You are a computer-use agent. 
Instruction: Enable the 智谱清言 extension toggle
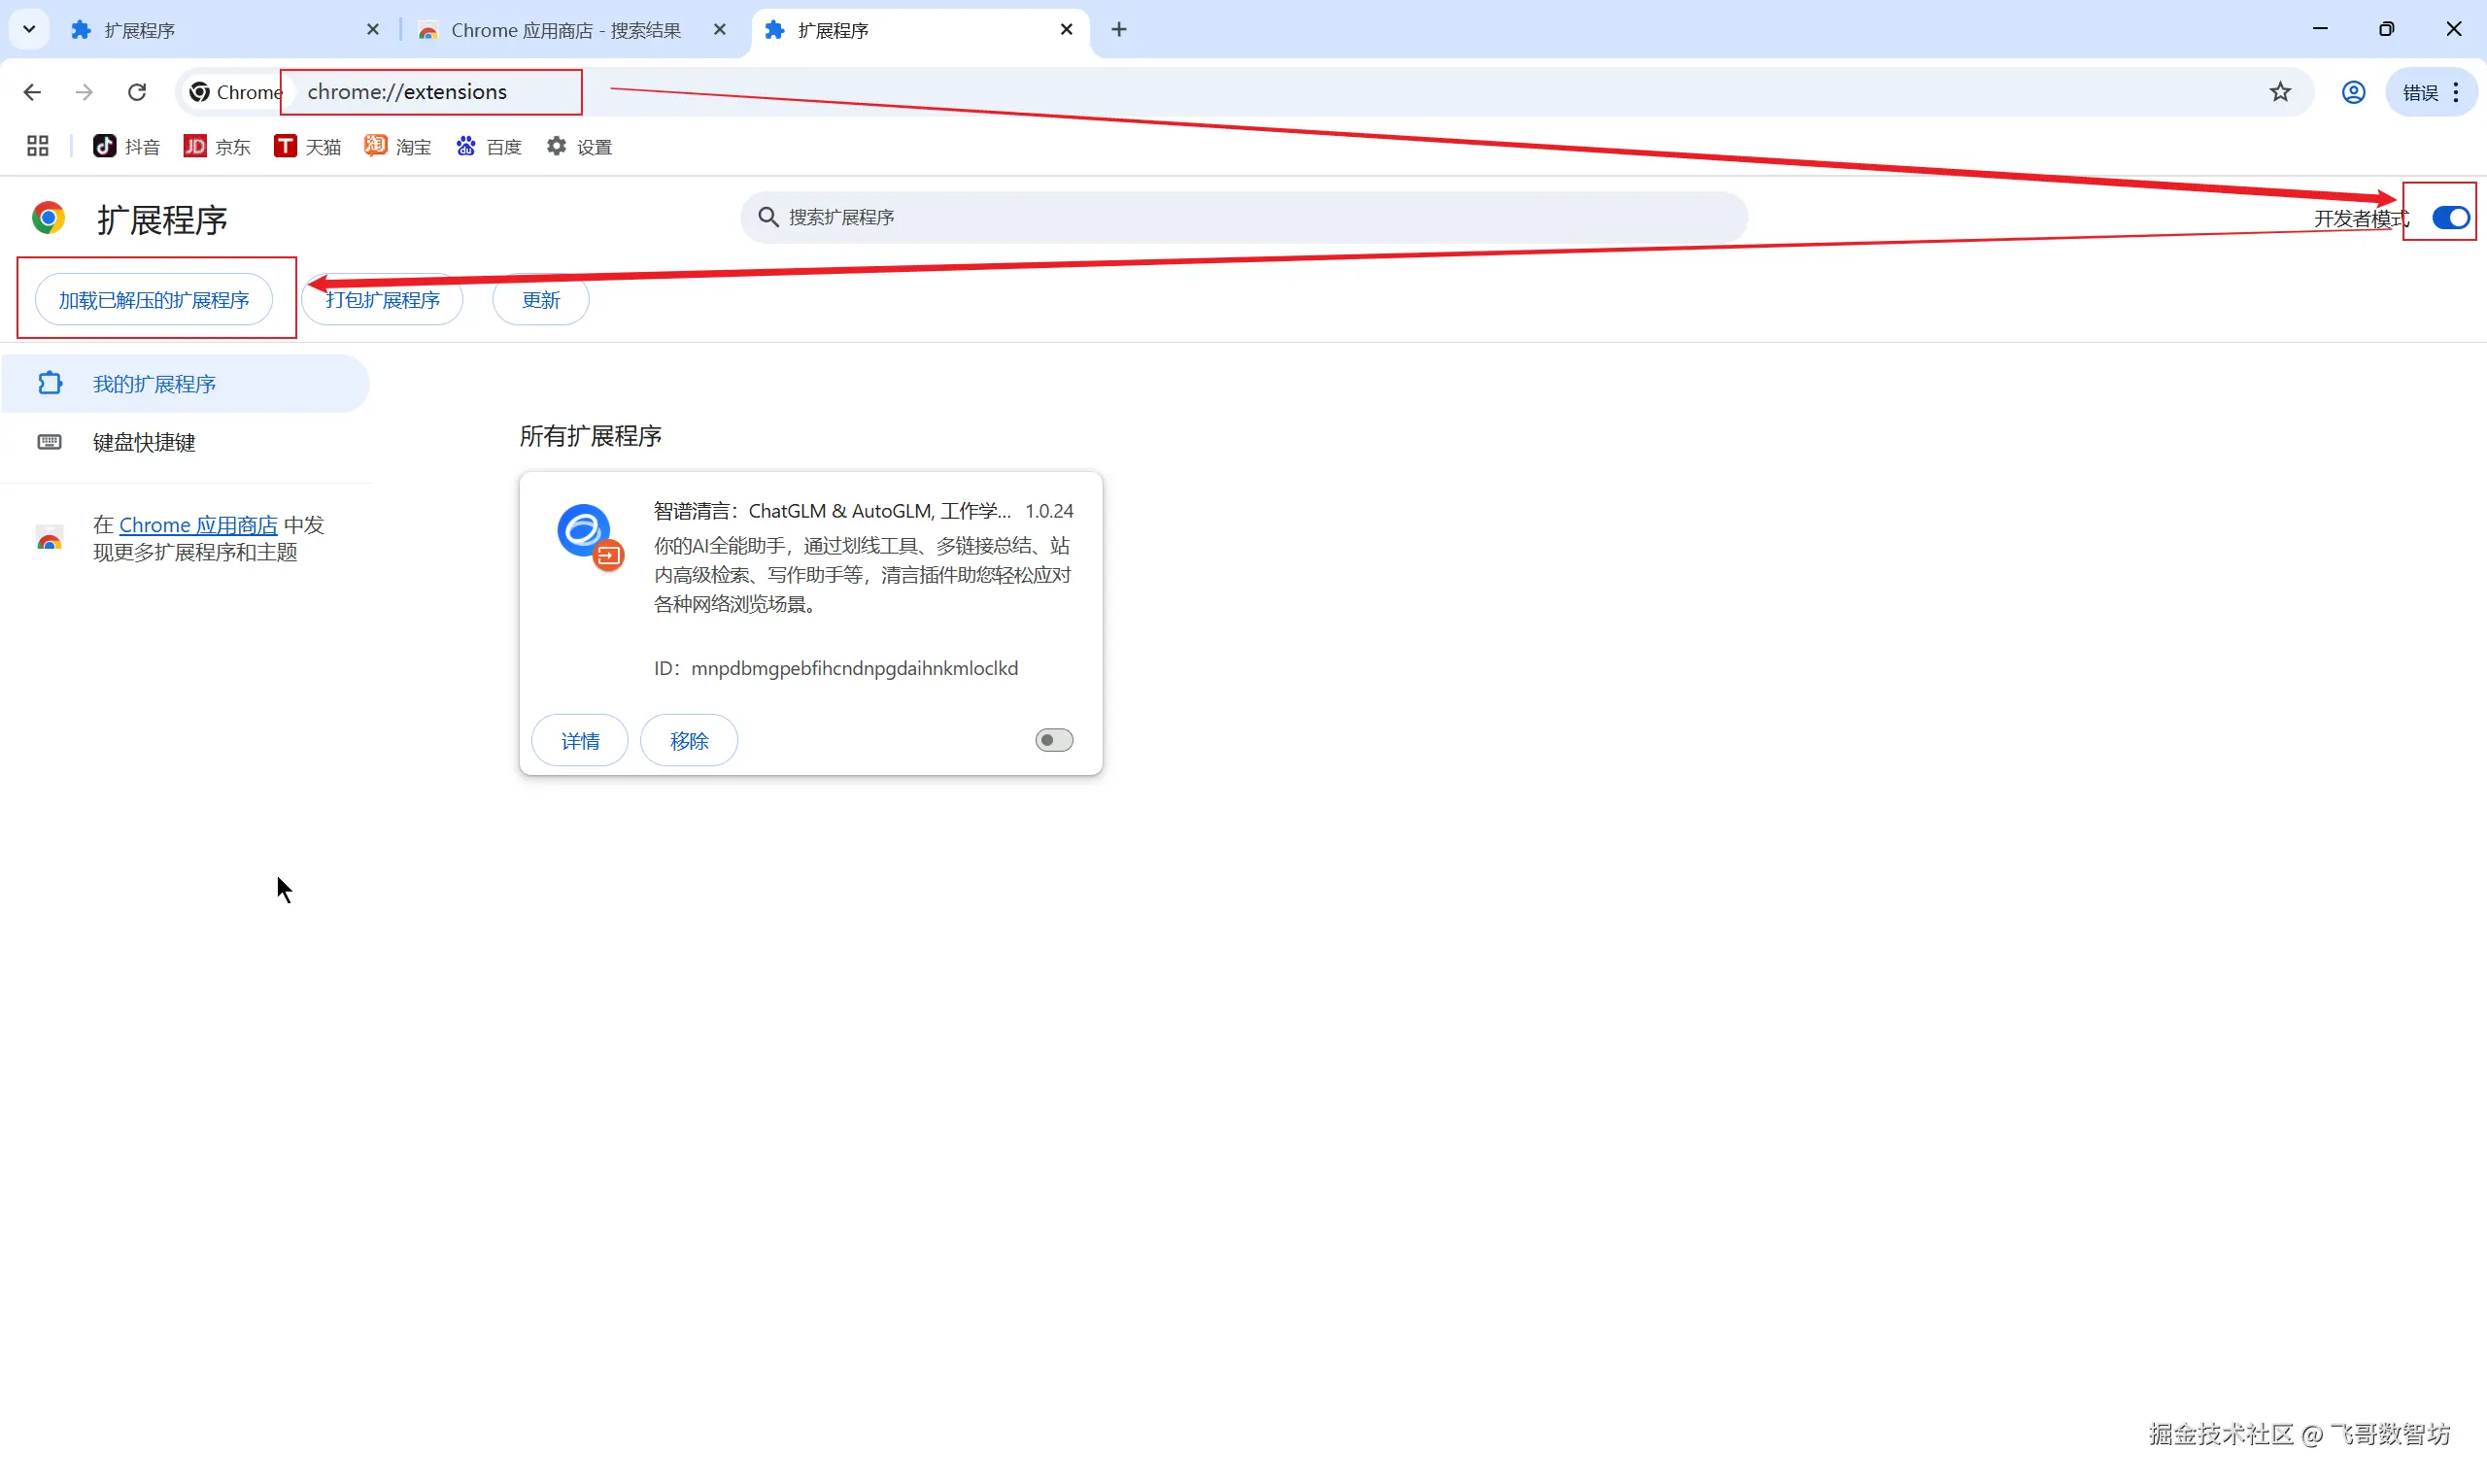[x=1054, y=740]
